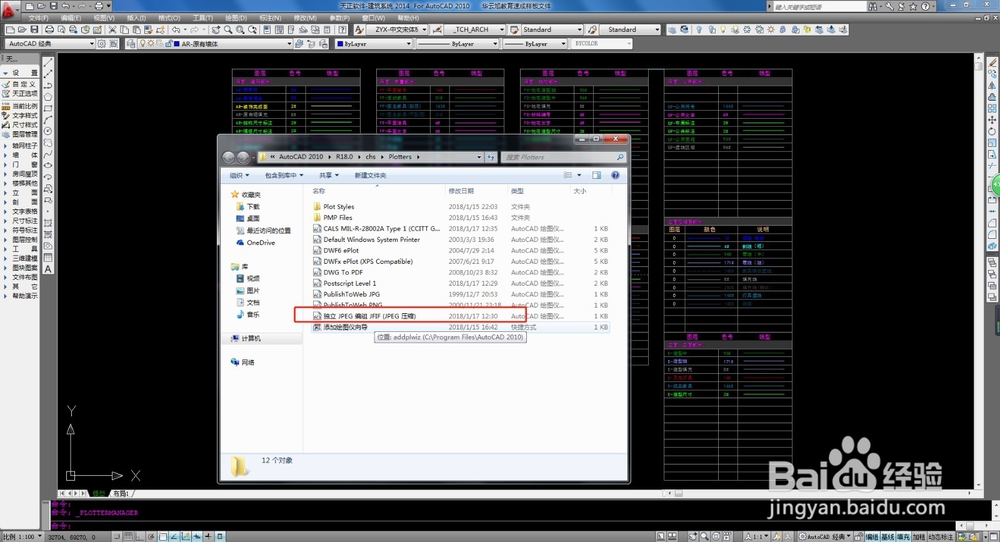This screenshot has width=1000, height=542.
Task: Toggle 填充 hatch option in status bar
Action: 904,537
